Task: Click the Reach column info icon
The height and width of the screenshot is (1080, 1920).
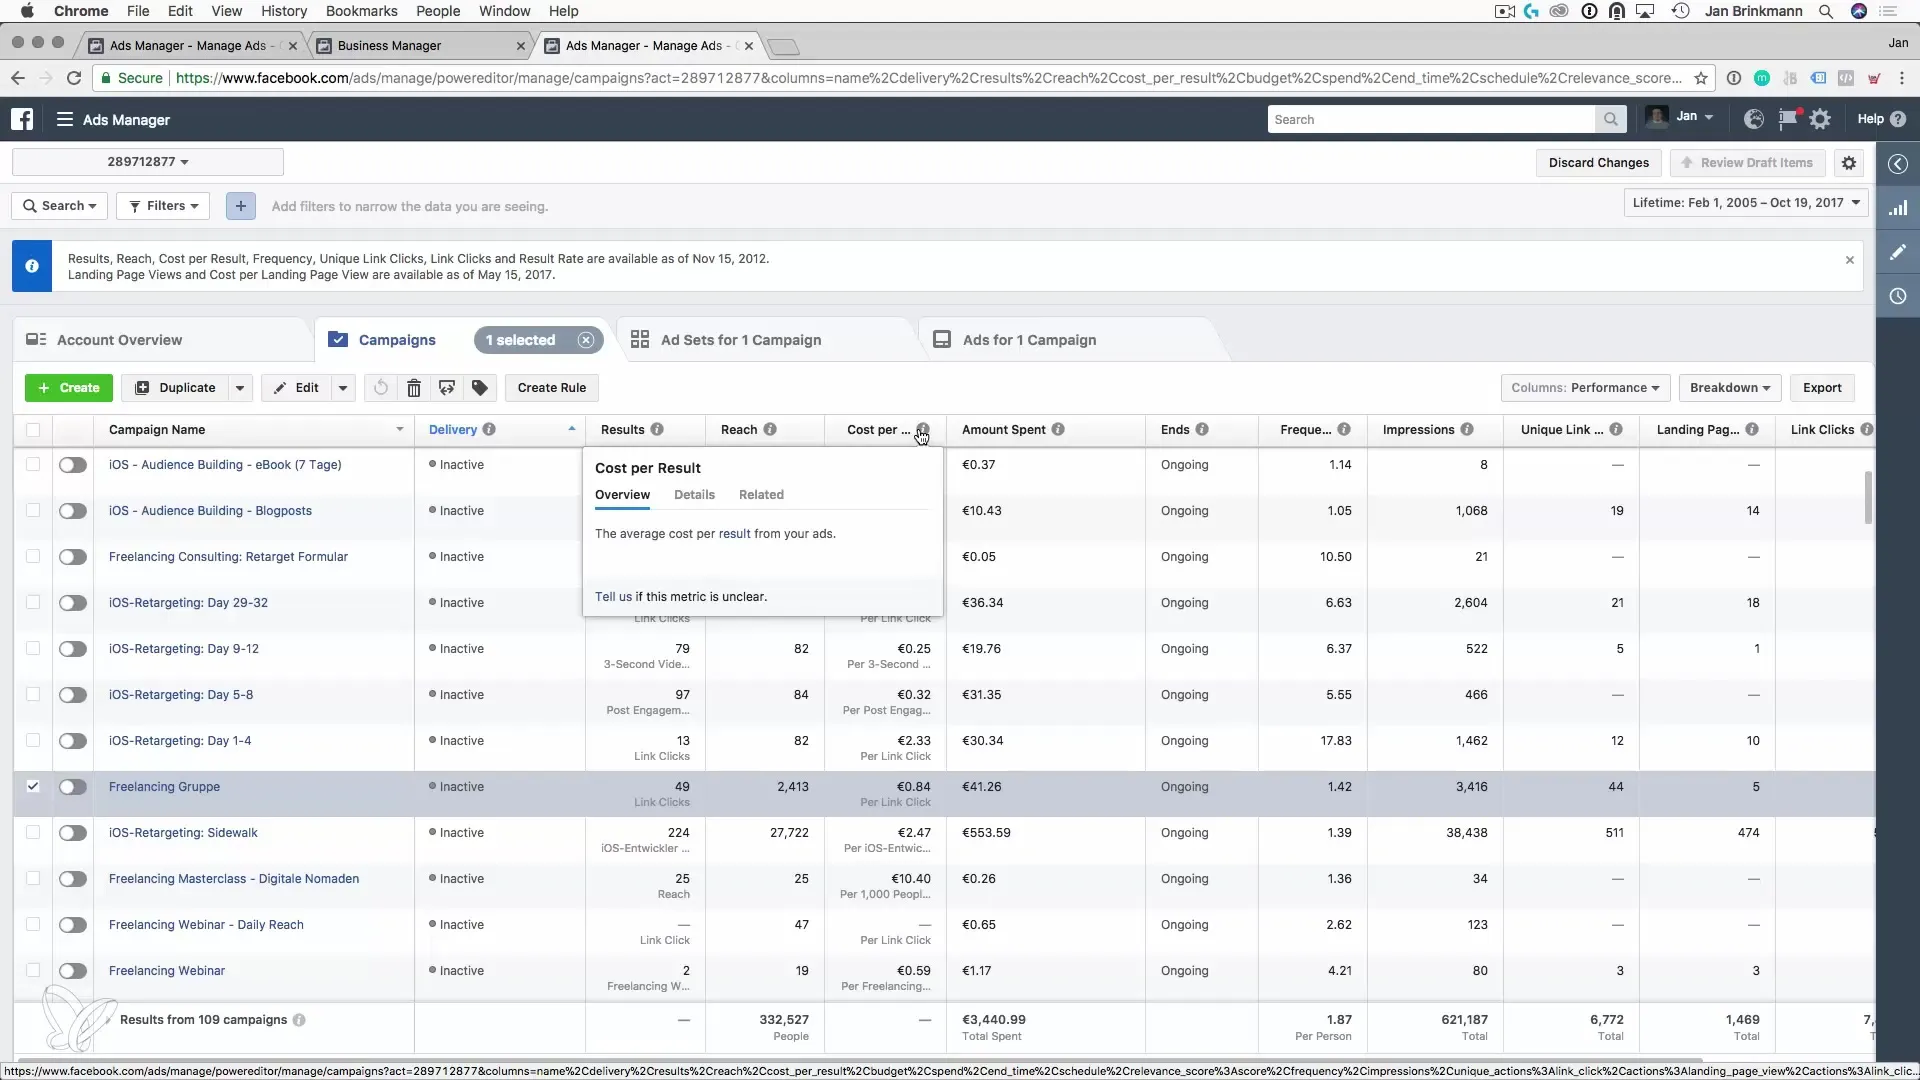Action: (770, 430)
